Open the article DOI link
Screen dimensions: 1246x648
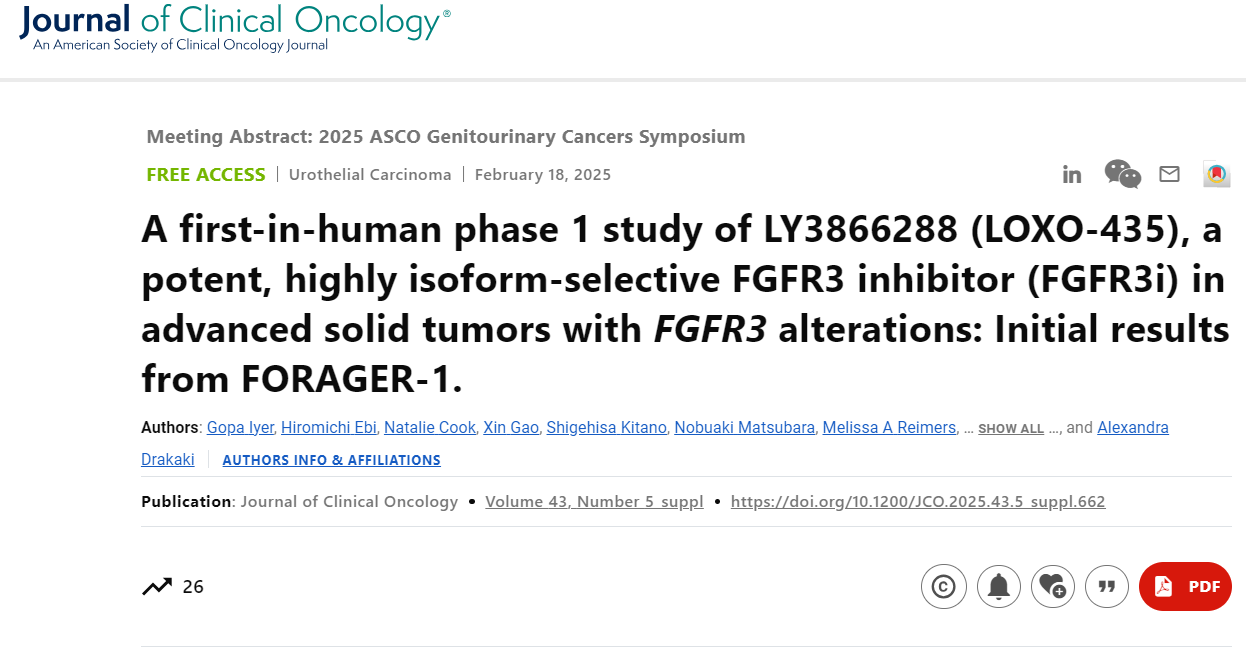[x=918, y=502]
